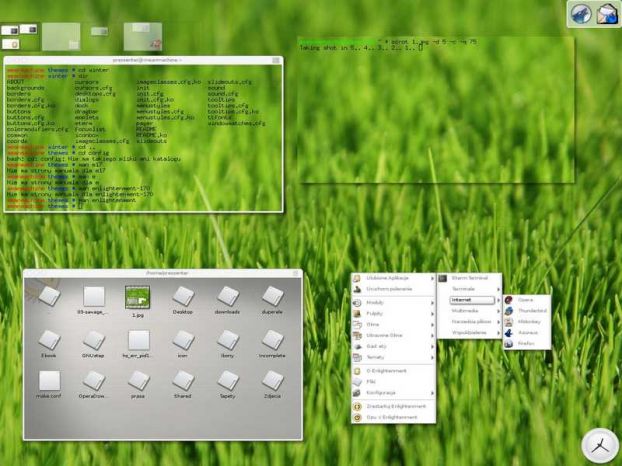
Task: Open the Multimedia submenu entry
Action: click(469, 311)
